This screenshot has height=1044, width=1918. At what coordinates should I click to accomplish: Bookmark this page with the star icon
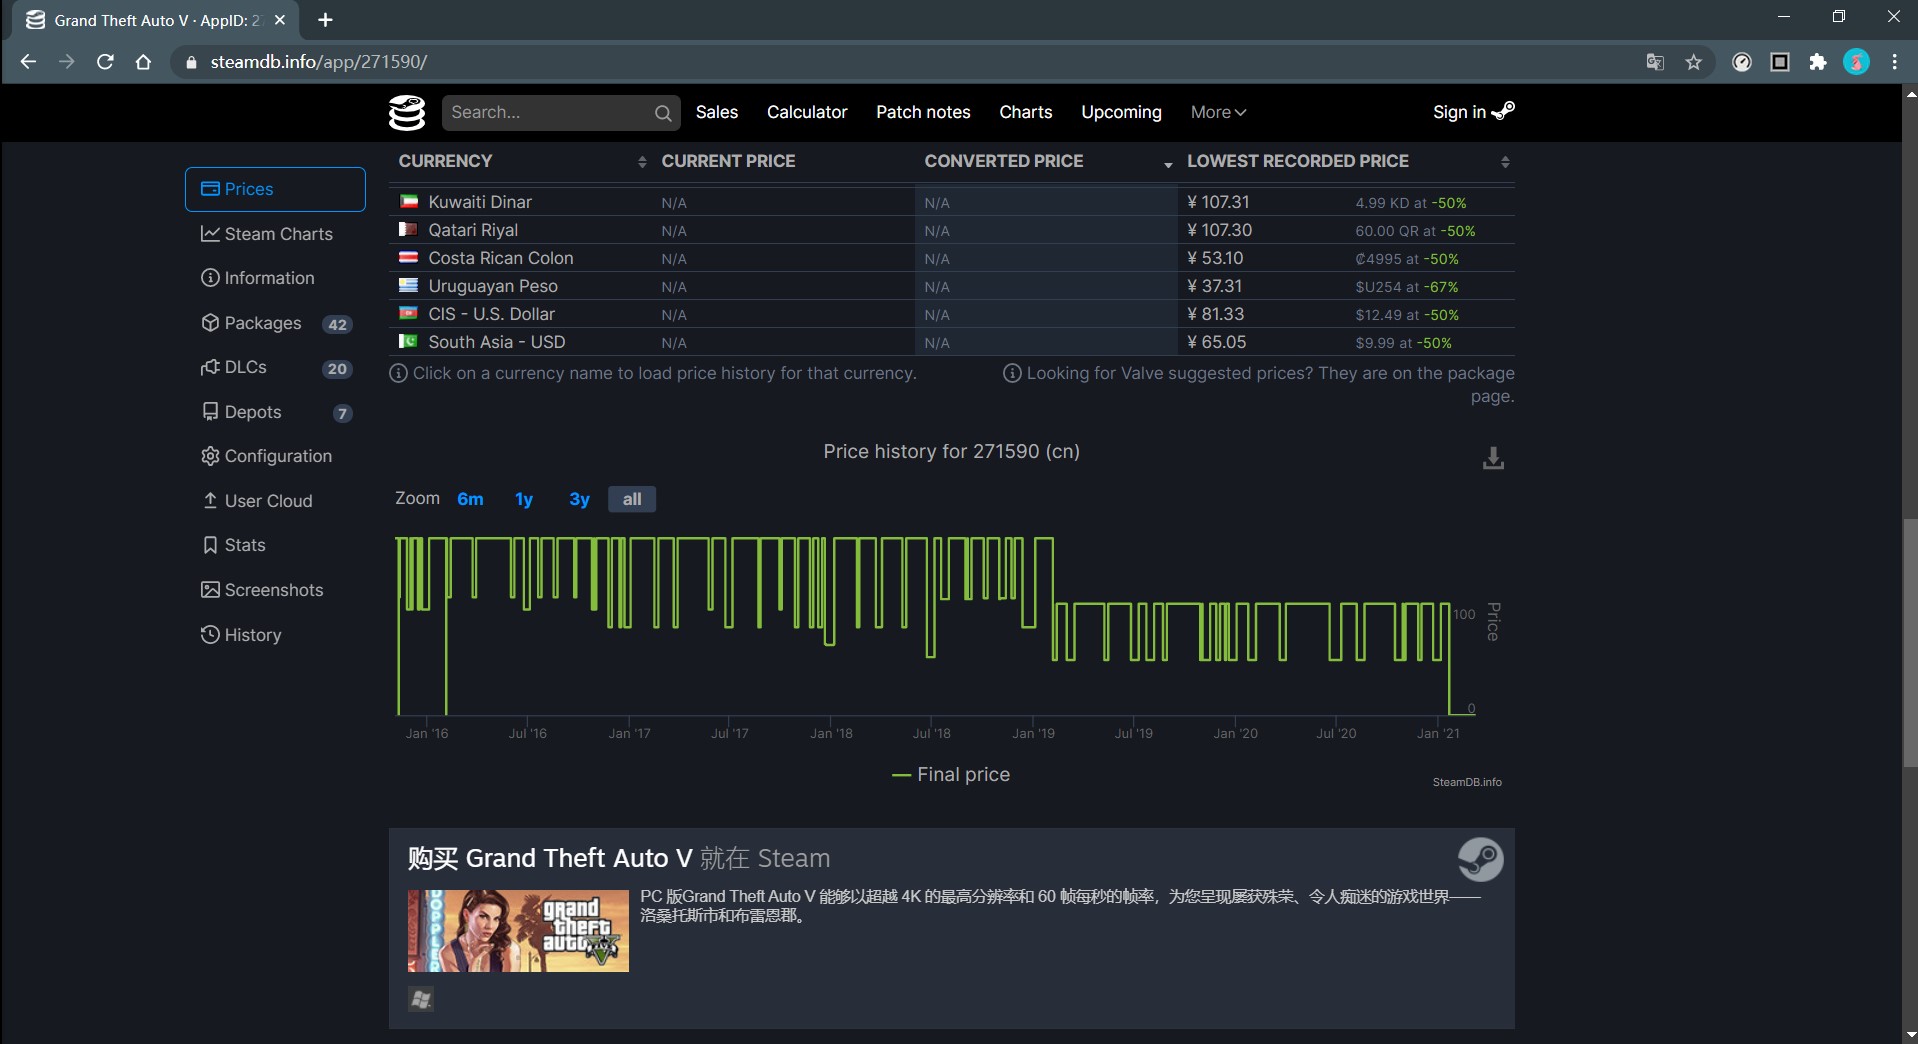1693,62
